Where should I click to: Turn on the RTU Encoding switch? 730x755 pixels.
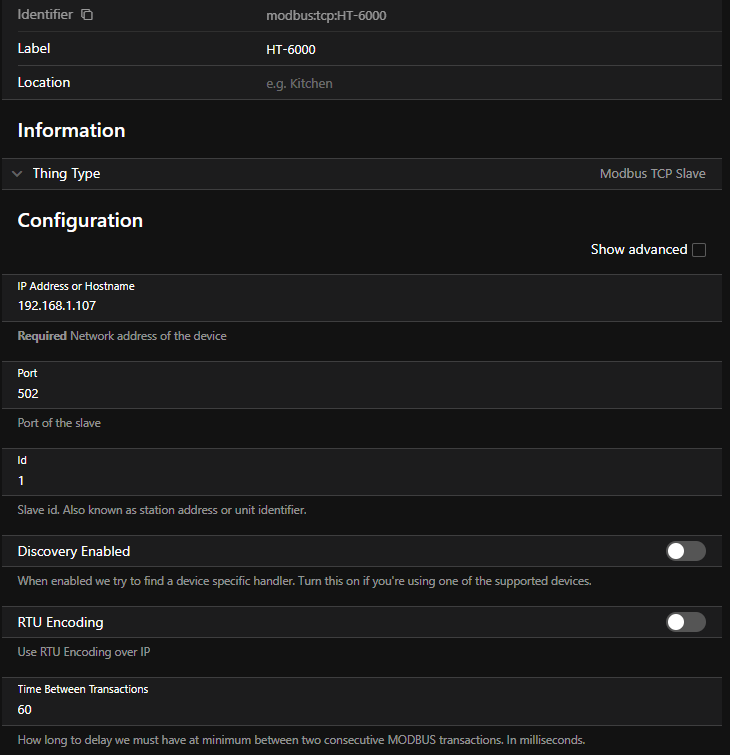[686, 622]
